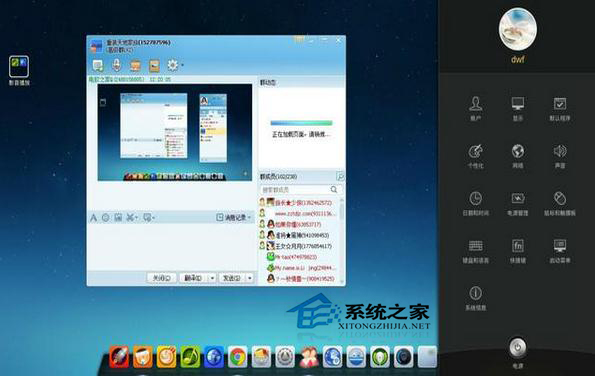
Task: Launch the rocket app in the dock
Action: click(x=119, y=357)
